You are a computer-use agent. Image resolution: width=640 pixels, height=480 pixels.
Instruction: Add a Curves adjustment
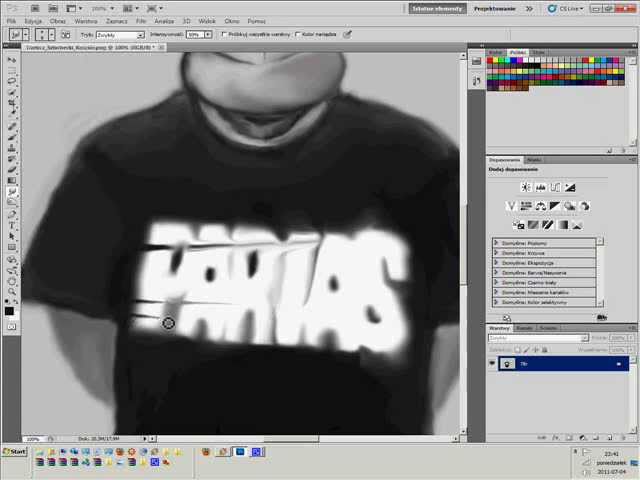click(555, 187)
